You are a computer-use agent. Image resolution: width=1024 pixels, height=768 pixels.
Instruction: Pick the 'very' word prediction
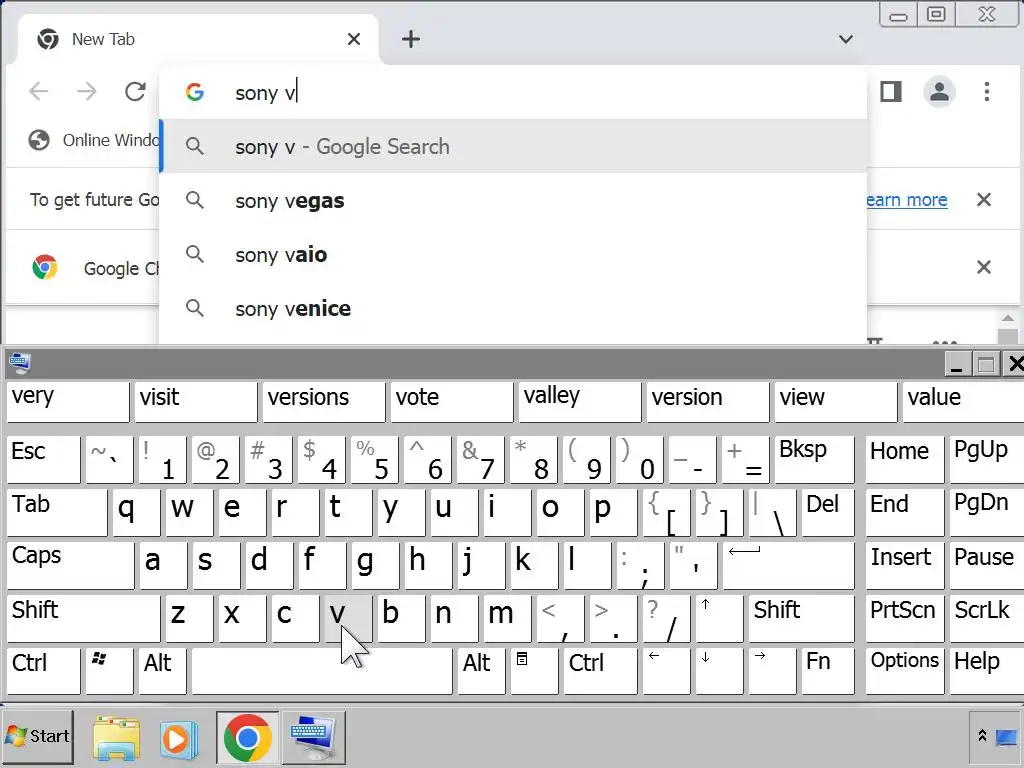tap(68, 402)
